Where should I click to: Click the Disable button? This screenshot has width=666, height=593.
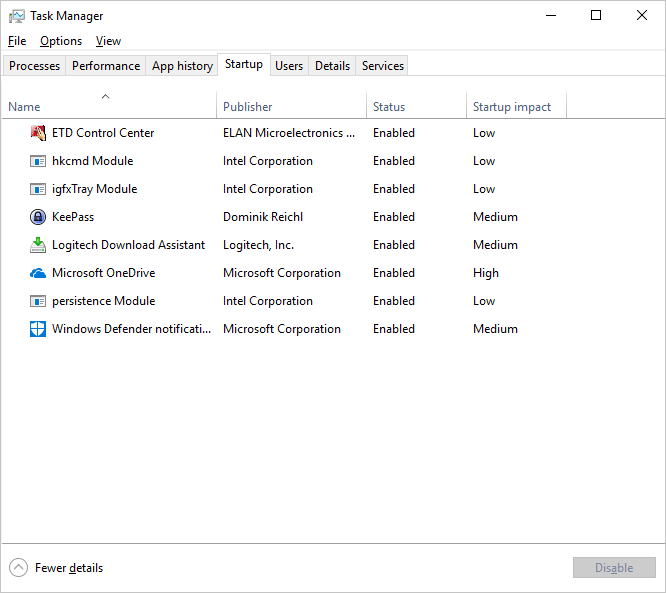614,568
